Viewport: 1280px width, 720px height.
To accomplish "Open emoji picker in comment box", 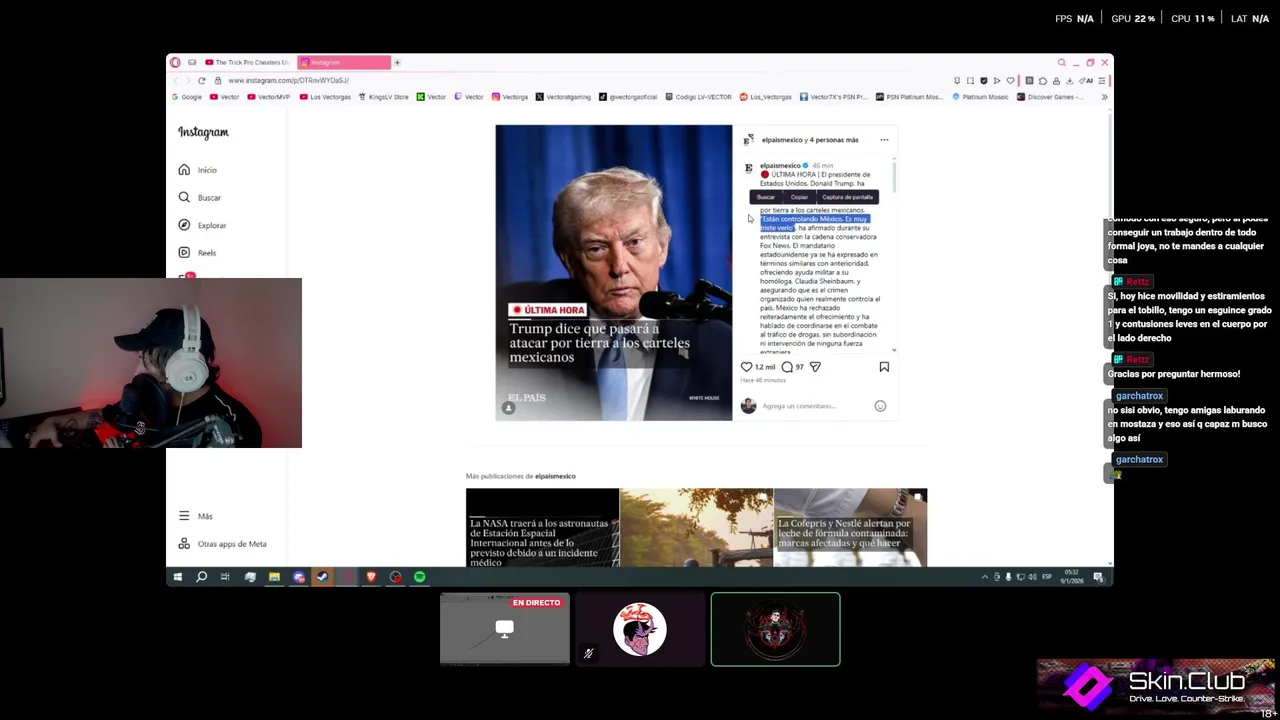I will tap(880, 406).
